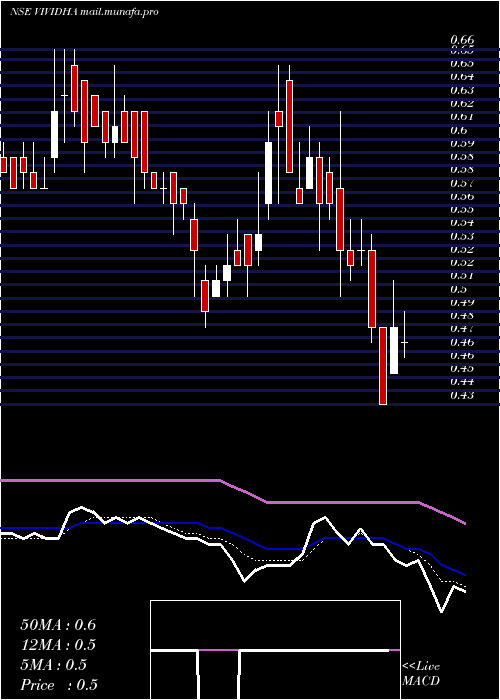Click the 0.47 price axis label
The width and height of the screenshot is (500, 700).
pyautogui.click(x=462, y=329)
